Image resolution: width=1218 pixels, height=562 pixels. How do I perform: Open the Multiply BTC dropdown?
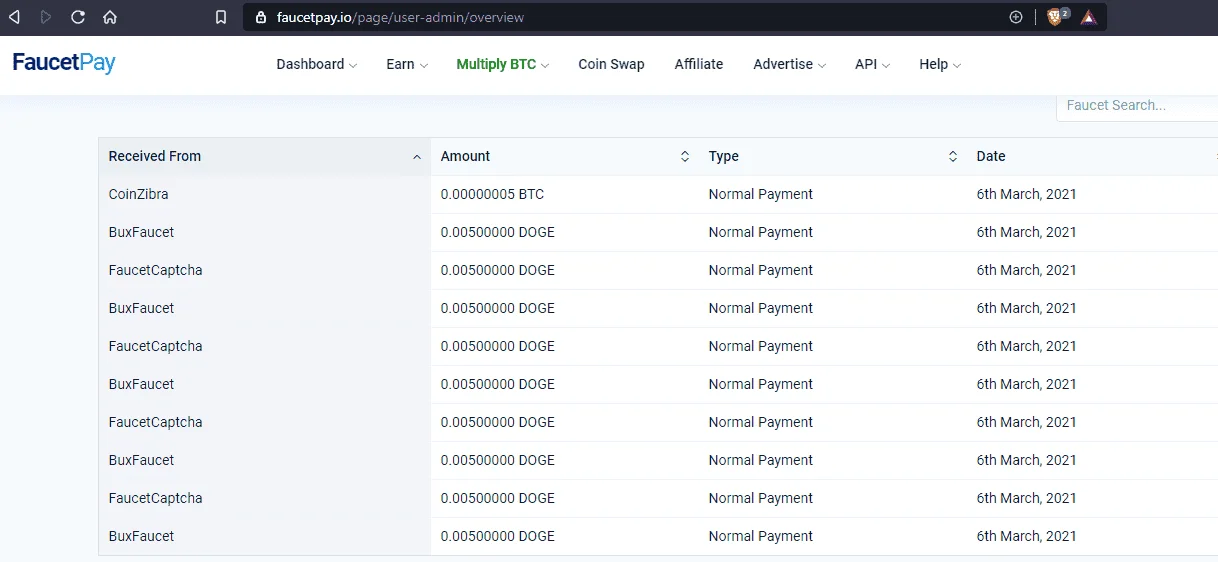503,64
